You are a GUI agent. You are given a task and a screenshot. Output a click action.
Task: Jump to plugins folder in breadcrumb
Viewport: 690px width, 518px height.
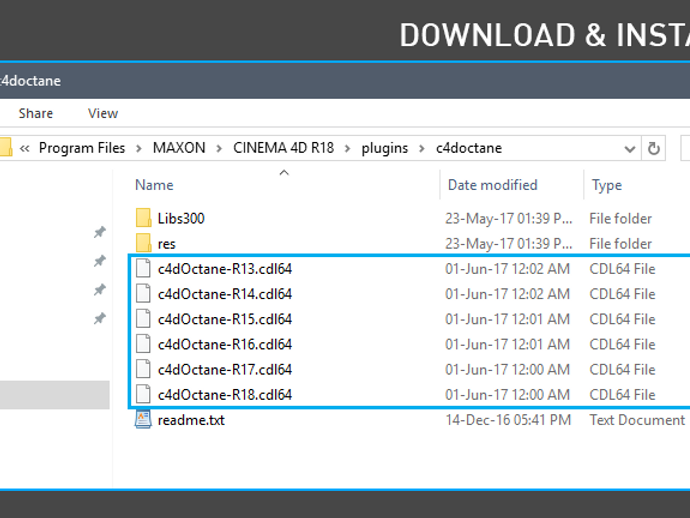(385, 148)
